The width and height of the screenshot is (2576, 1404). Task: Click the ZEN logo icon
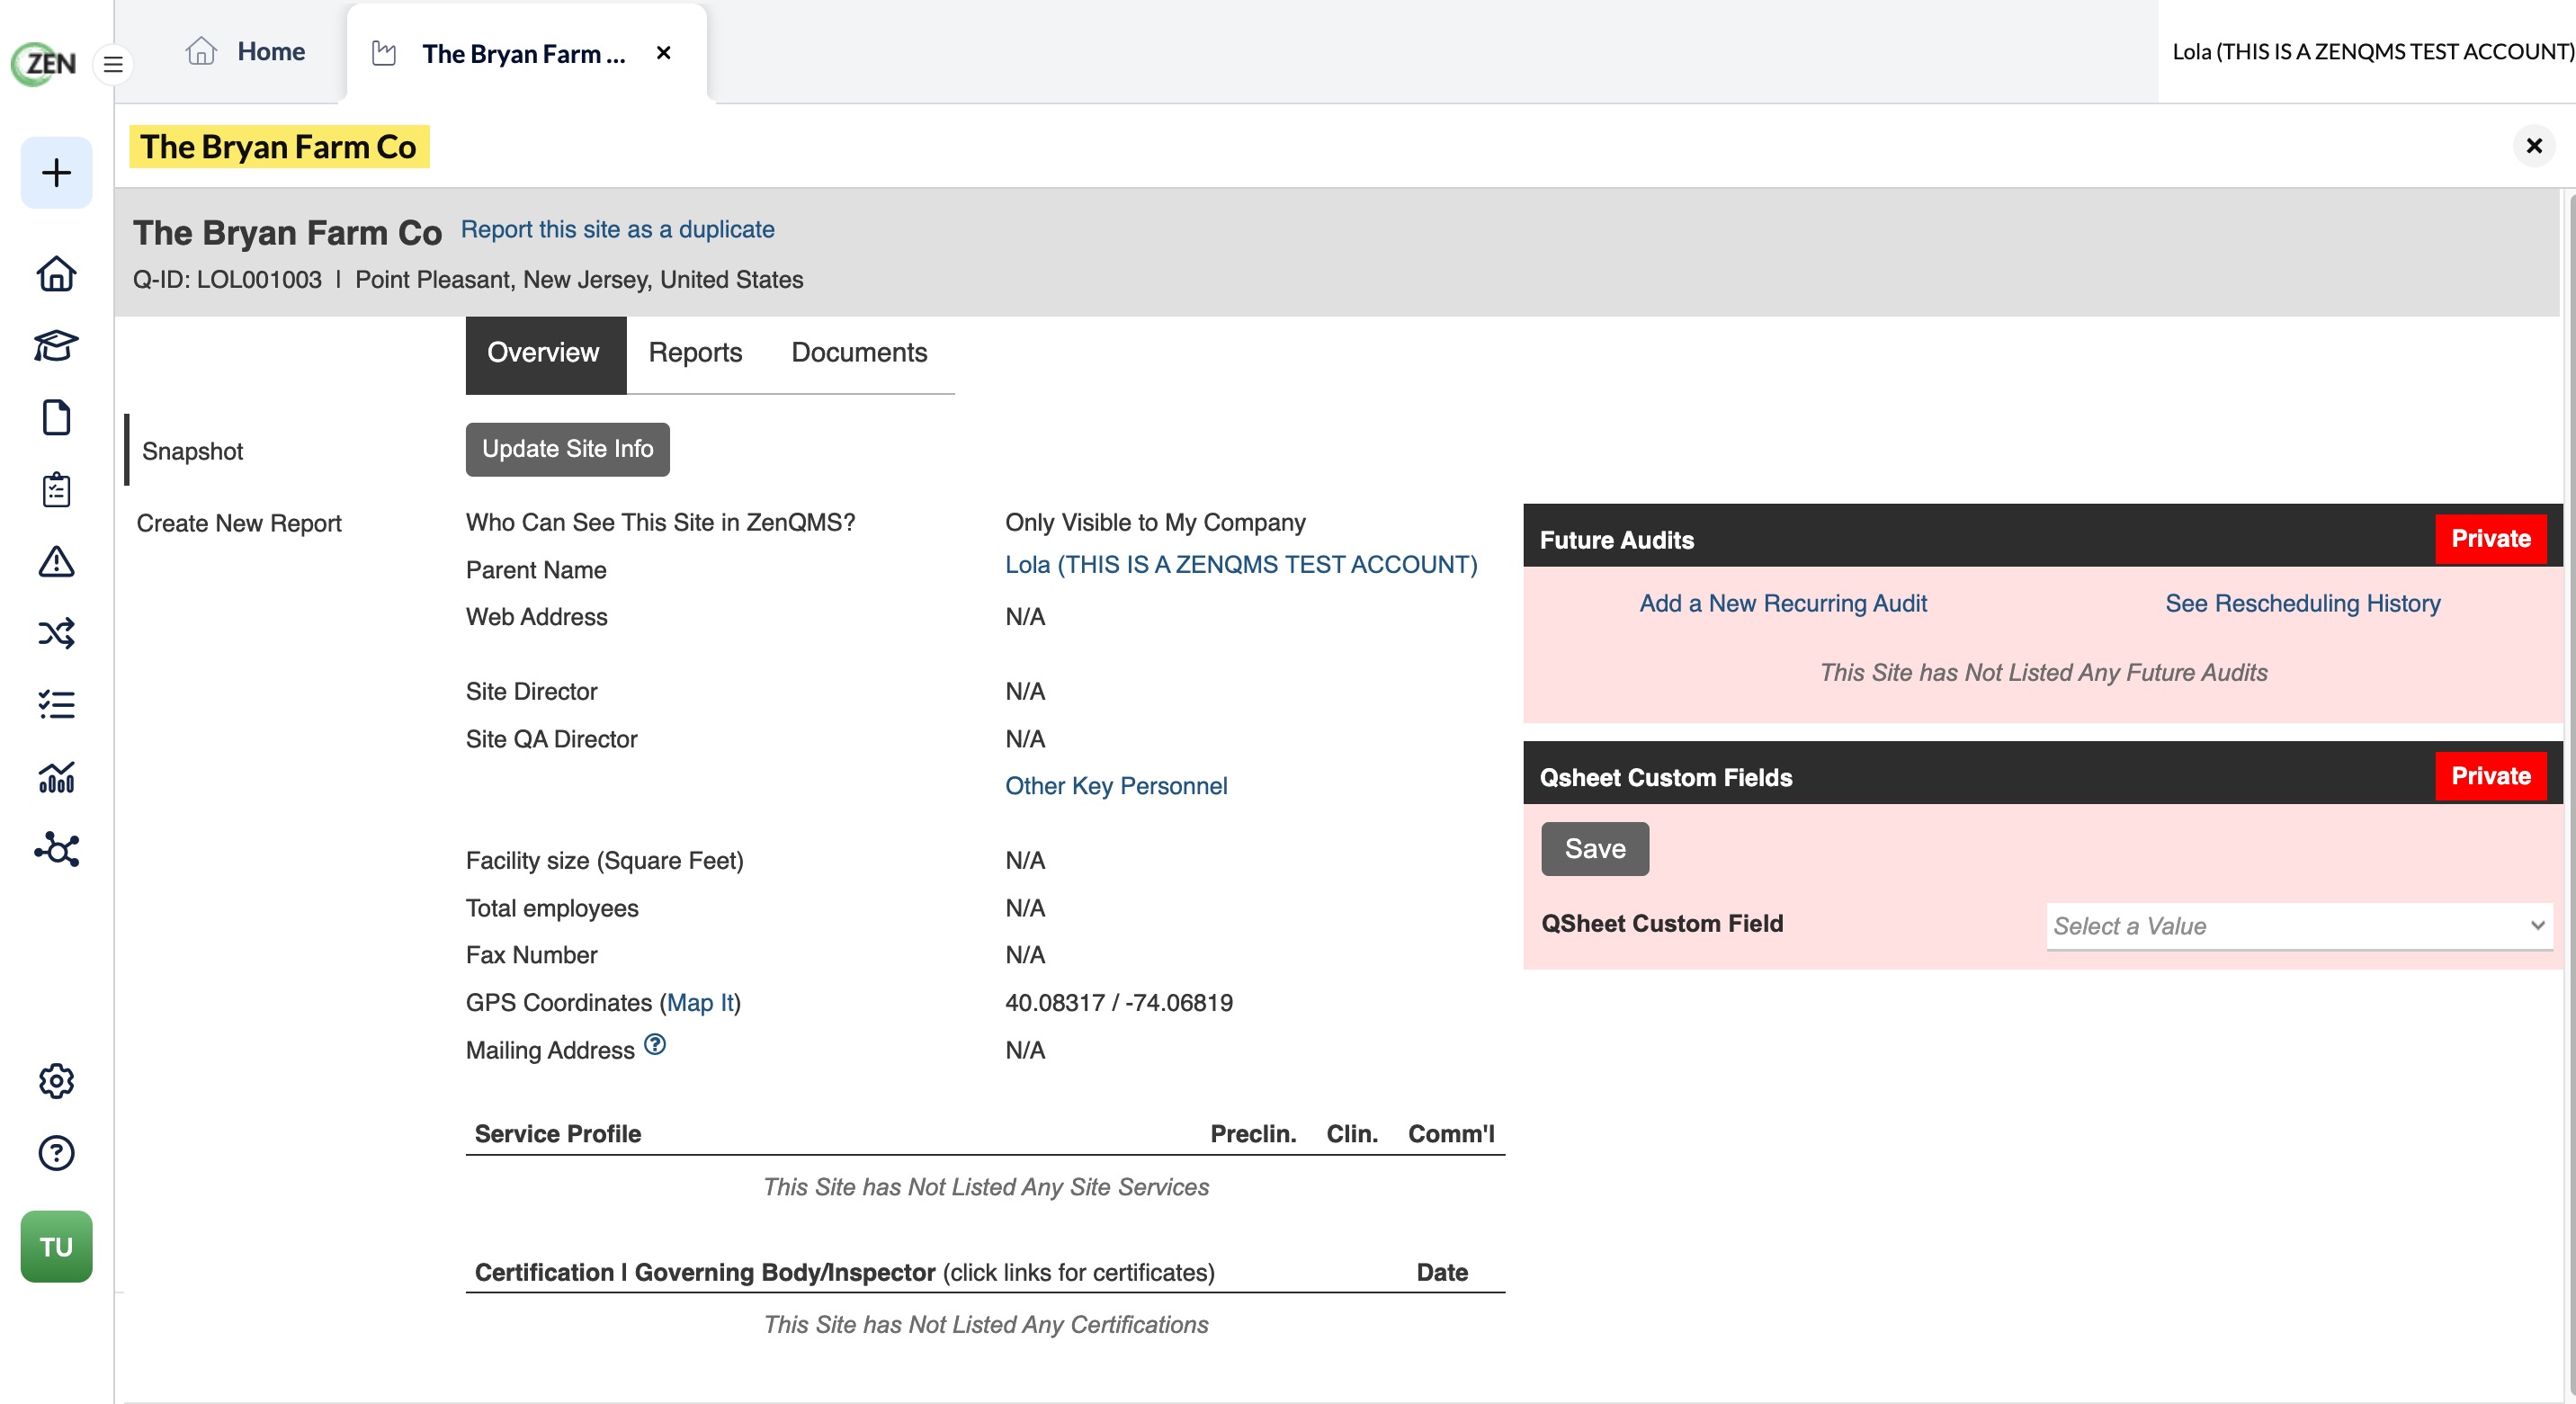44,64
